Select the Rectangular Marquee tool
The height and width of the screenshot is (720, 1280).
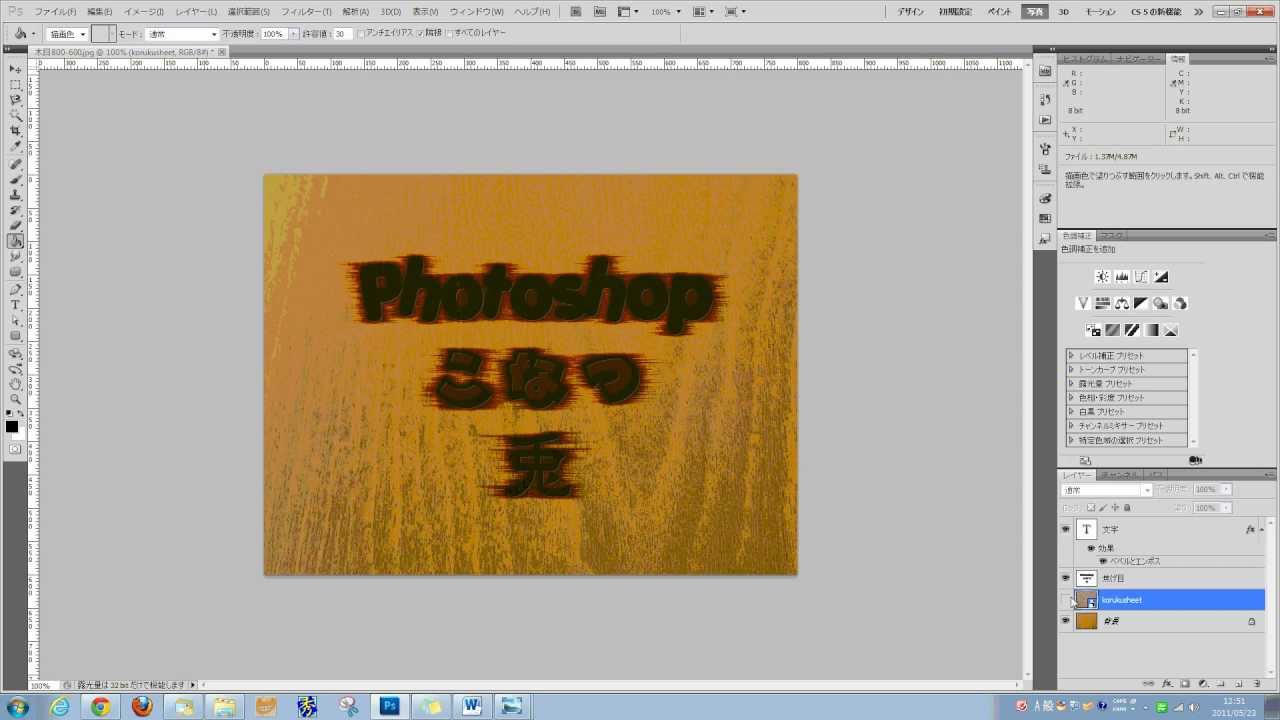pyautogui.click(x=16, y=85)
